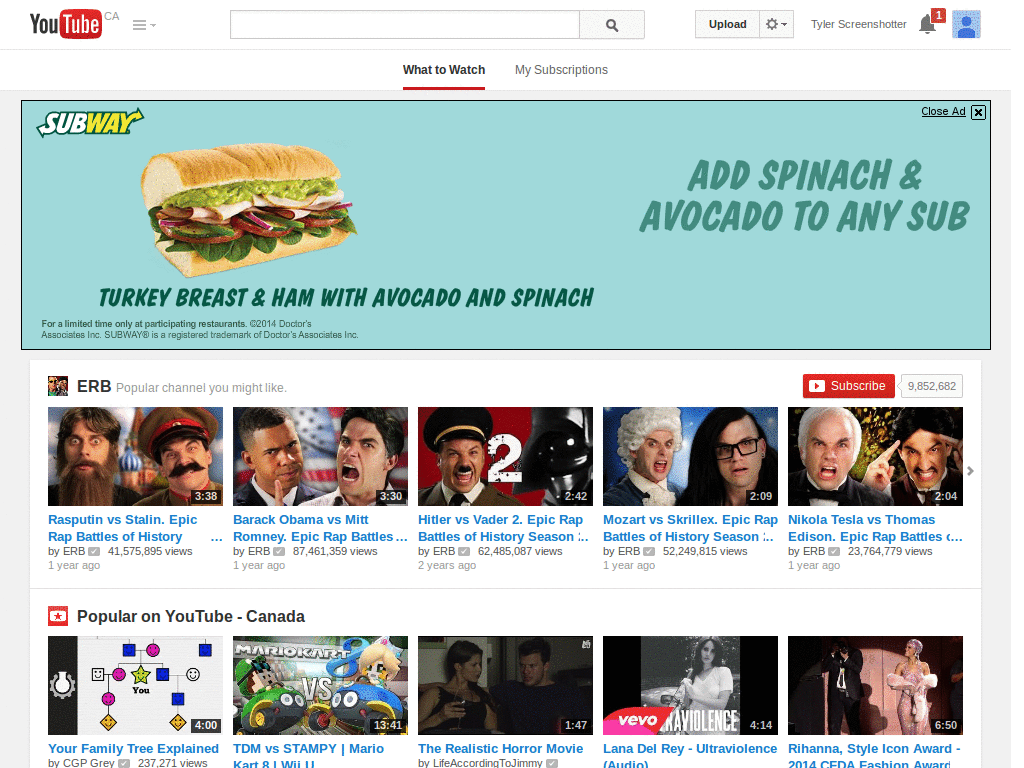Open Your Family Tree Explained thumbnail

pyautogui.click(x=135, y=686)
